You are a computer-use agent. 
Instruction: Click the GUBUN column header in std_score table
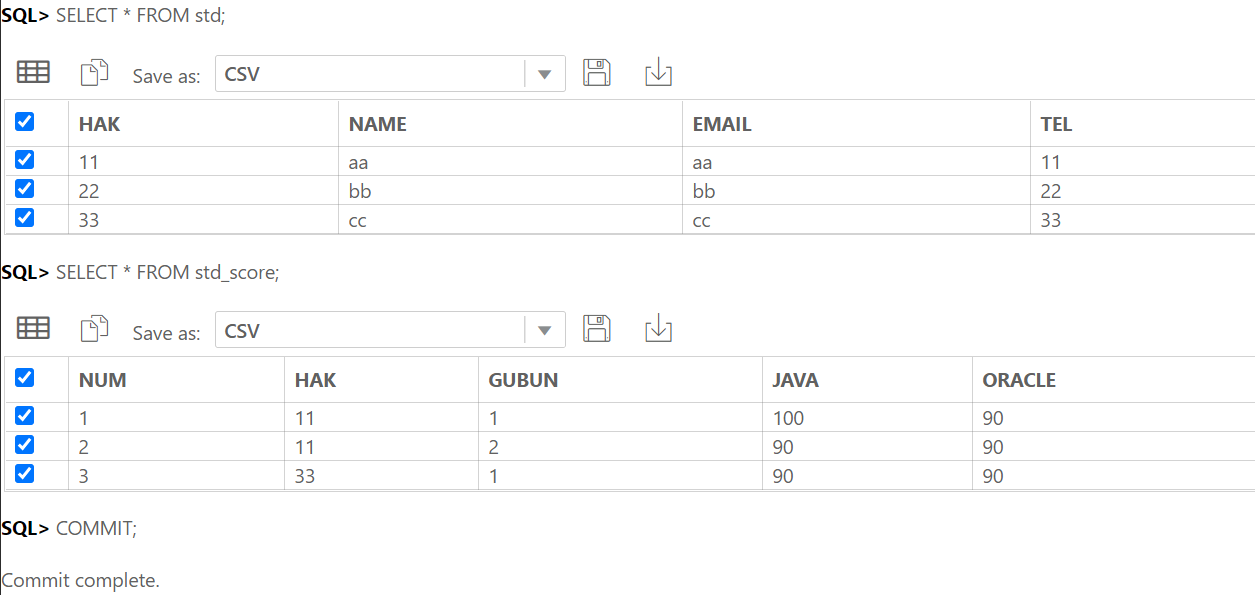coord(523,380)
